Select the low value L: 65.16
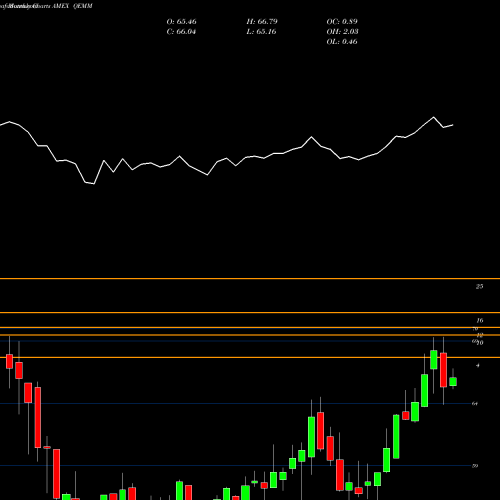500x500 pixels. click(x=262, y=32)
